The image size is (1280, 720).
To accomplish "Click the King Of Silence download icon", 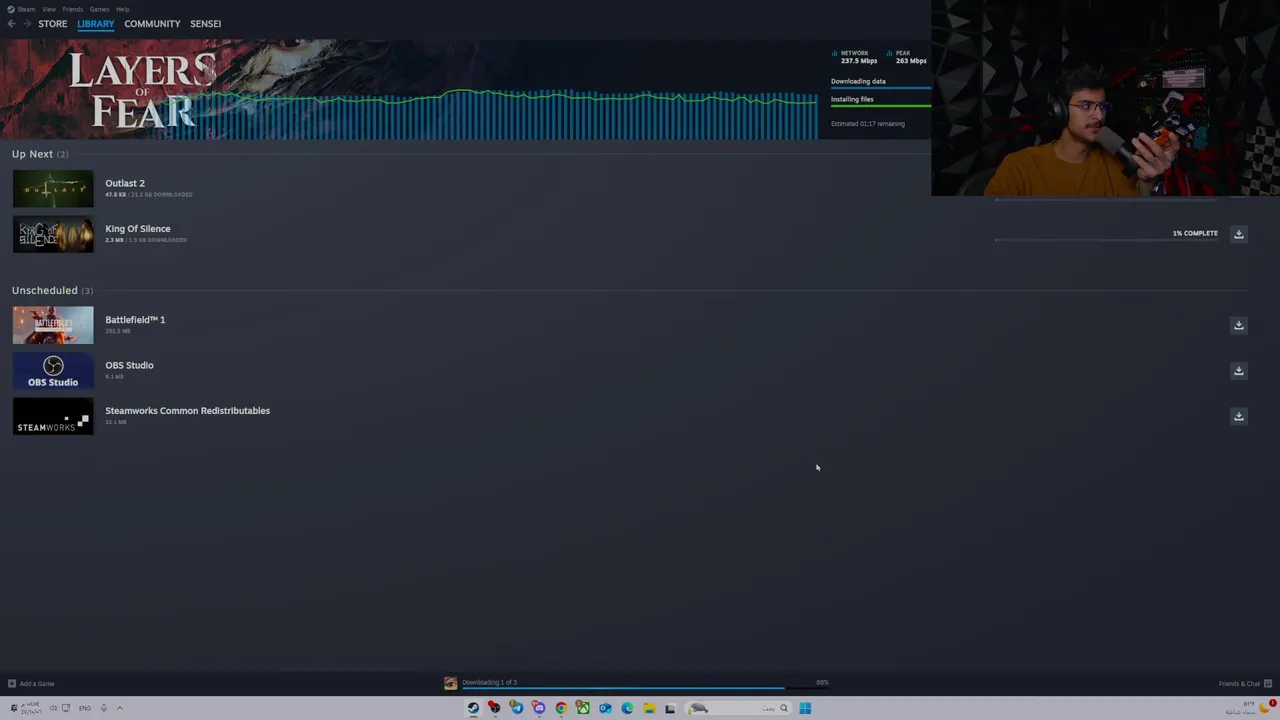I will click(x=1238, y=234).
